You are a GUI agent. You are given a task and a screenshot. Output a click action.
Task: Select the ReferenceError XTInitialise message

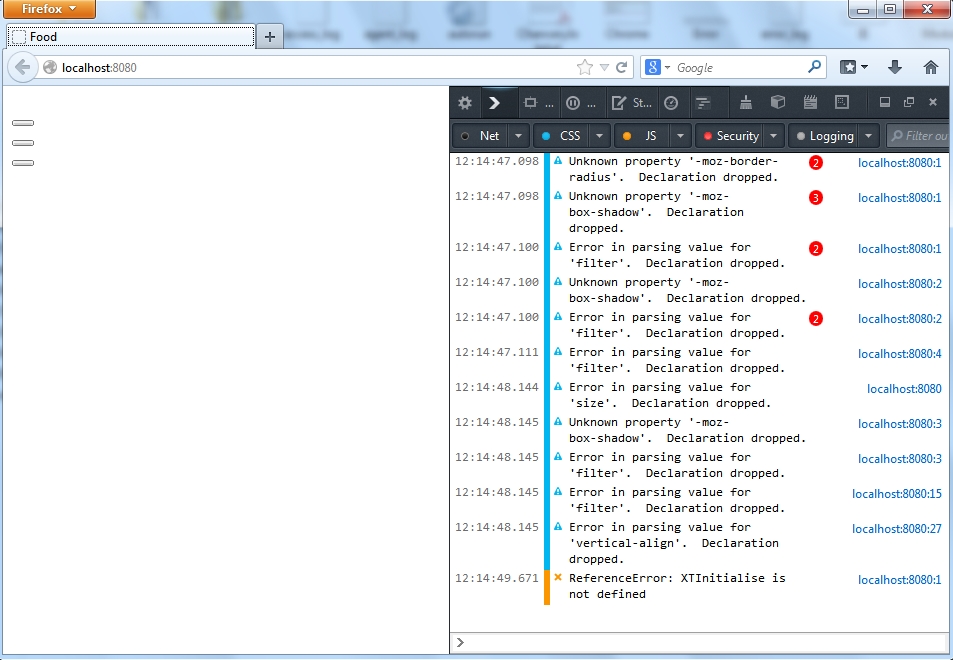[677, 586]
